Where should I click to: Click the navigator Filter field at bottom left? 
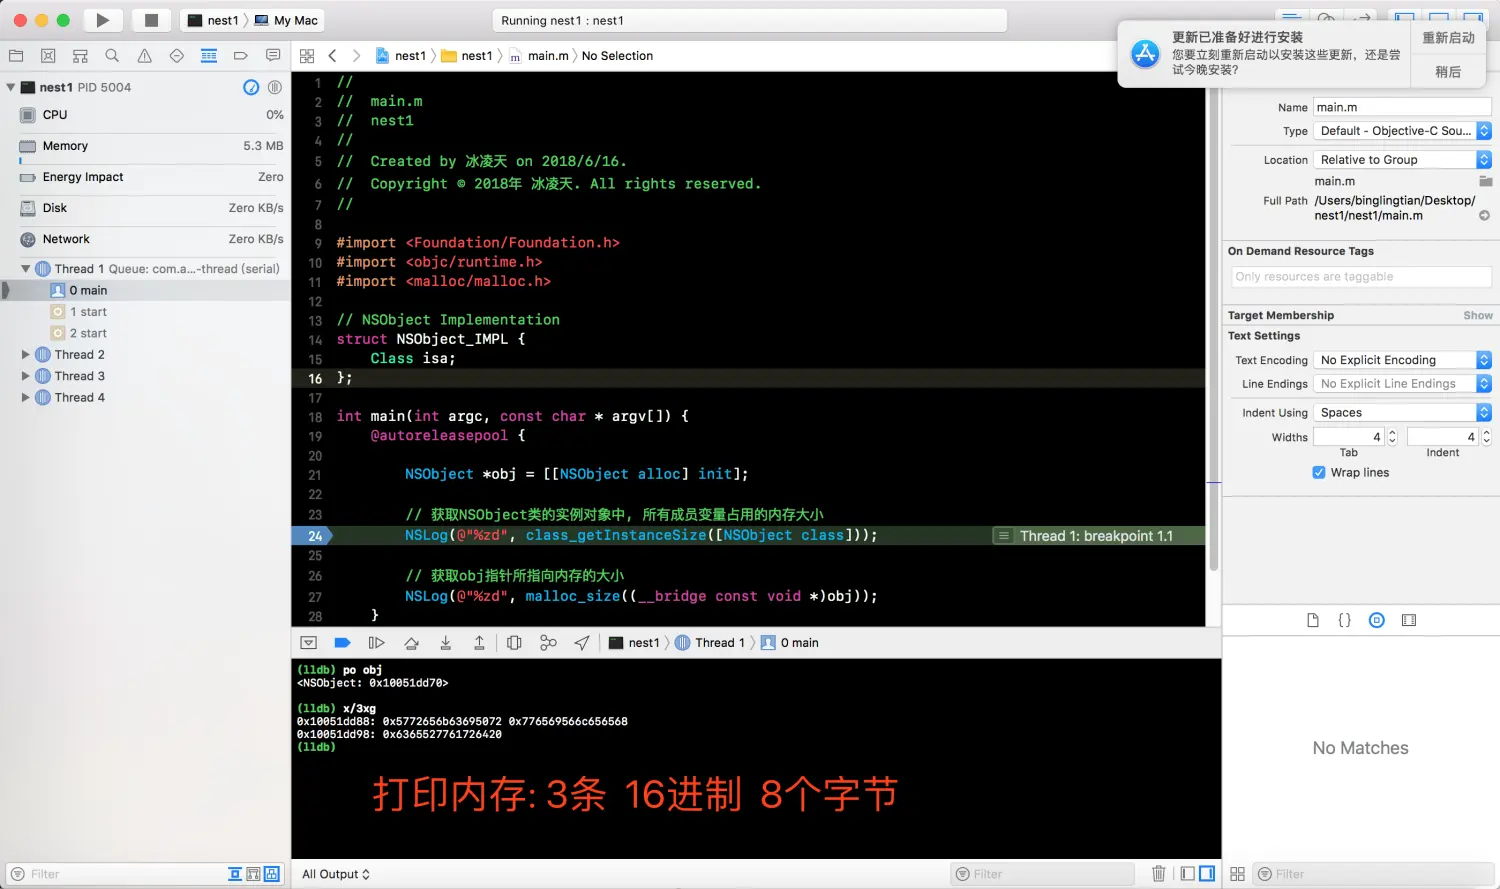coord(115,874)
